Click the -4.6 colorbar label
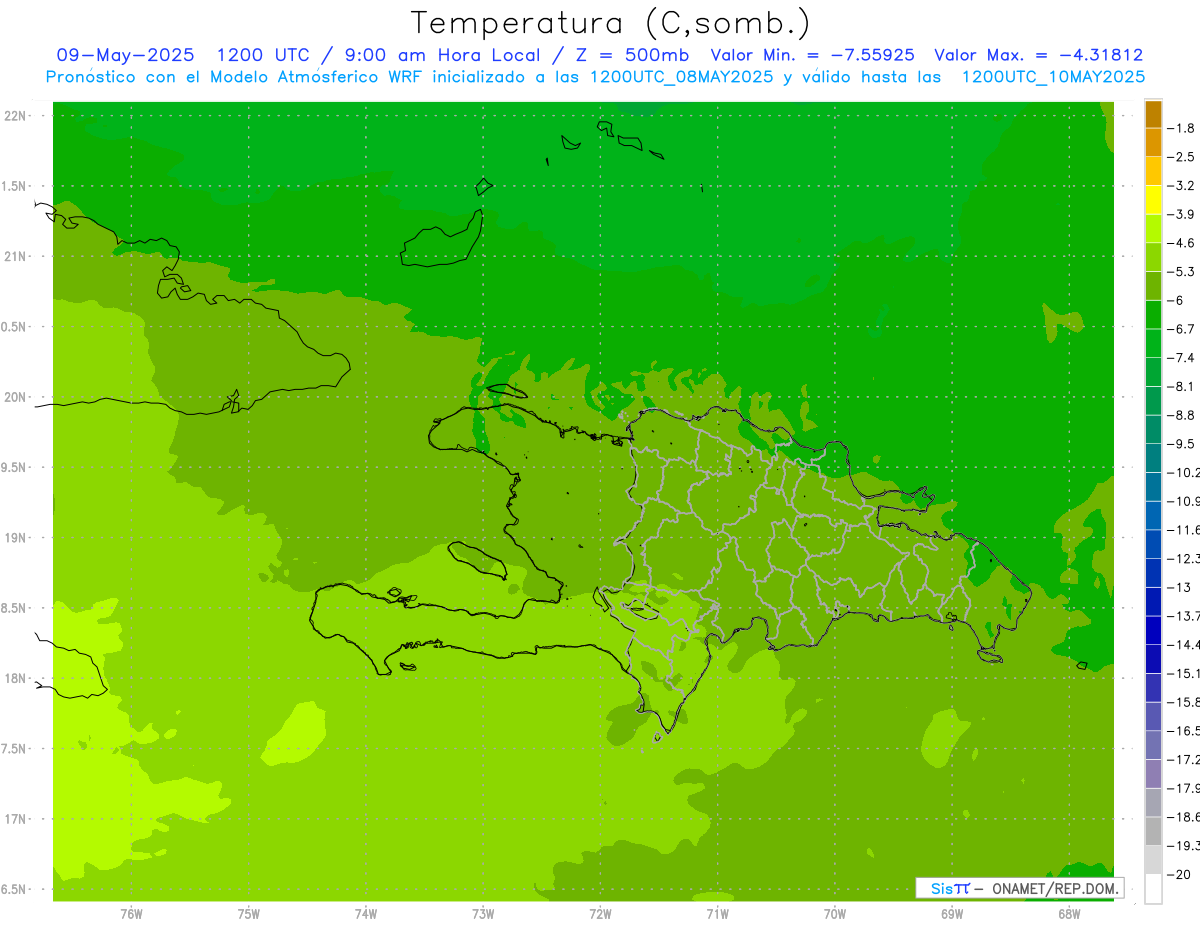 [1182, 243]
